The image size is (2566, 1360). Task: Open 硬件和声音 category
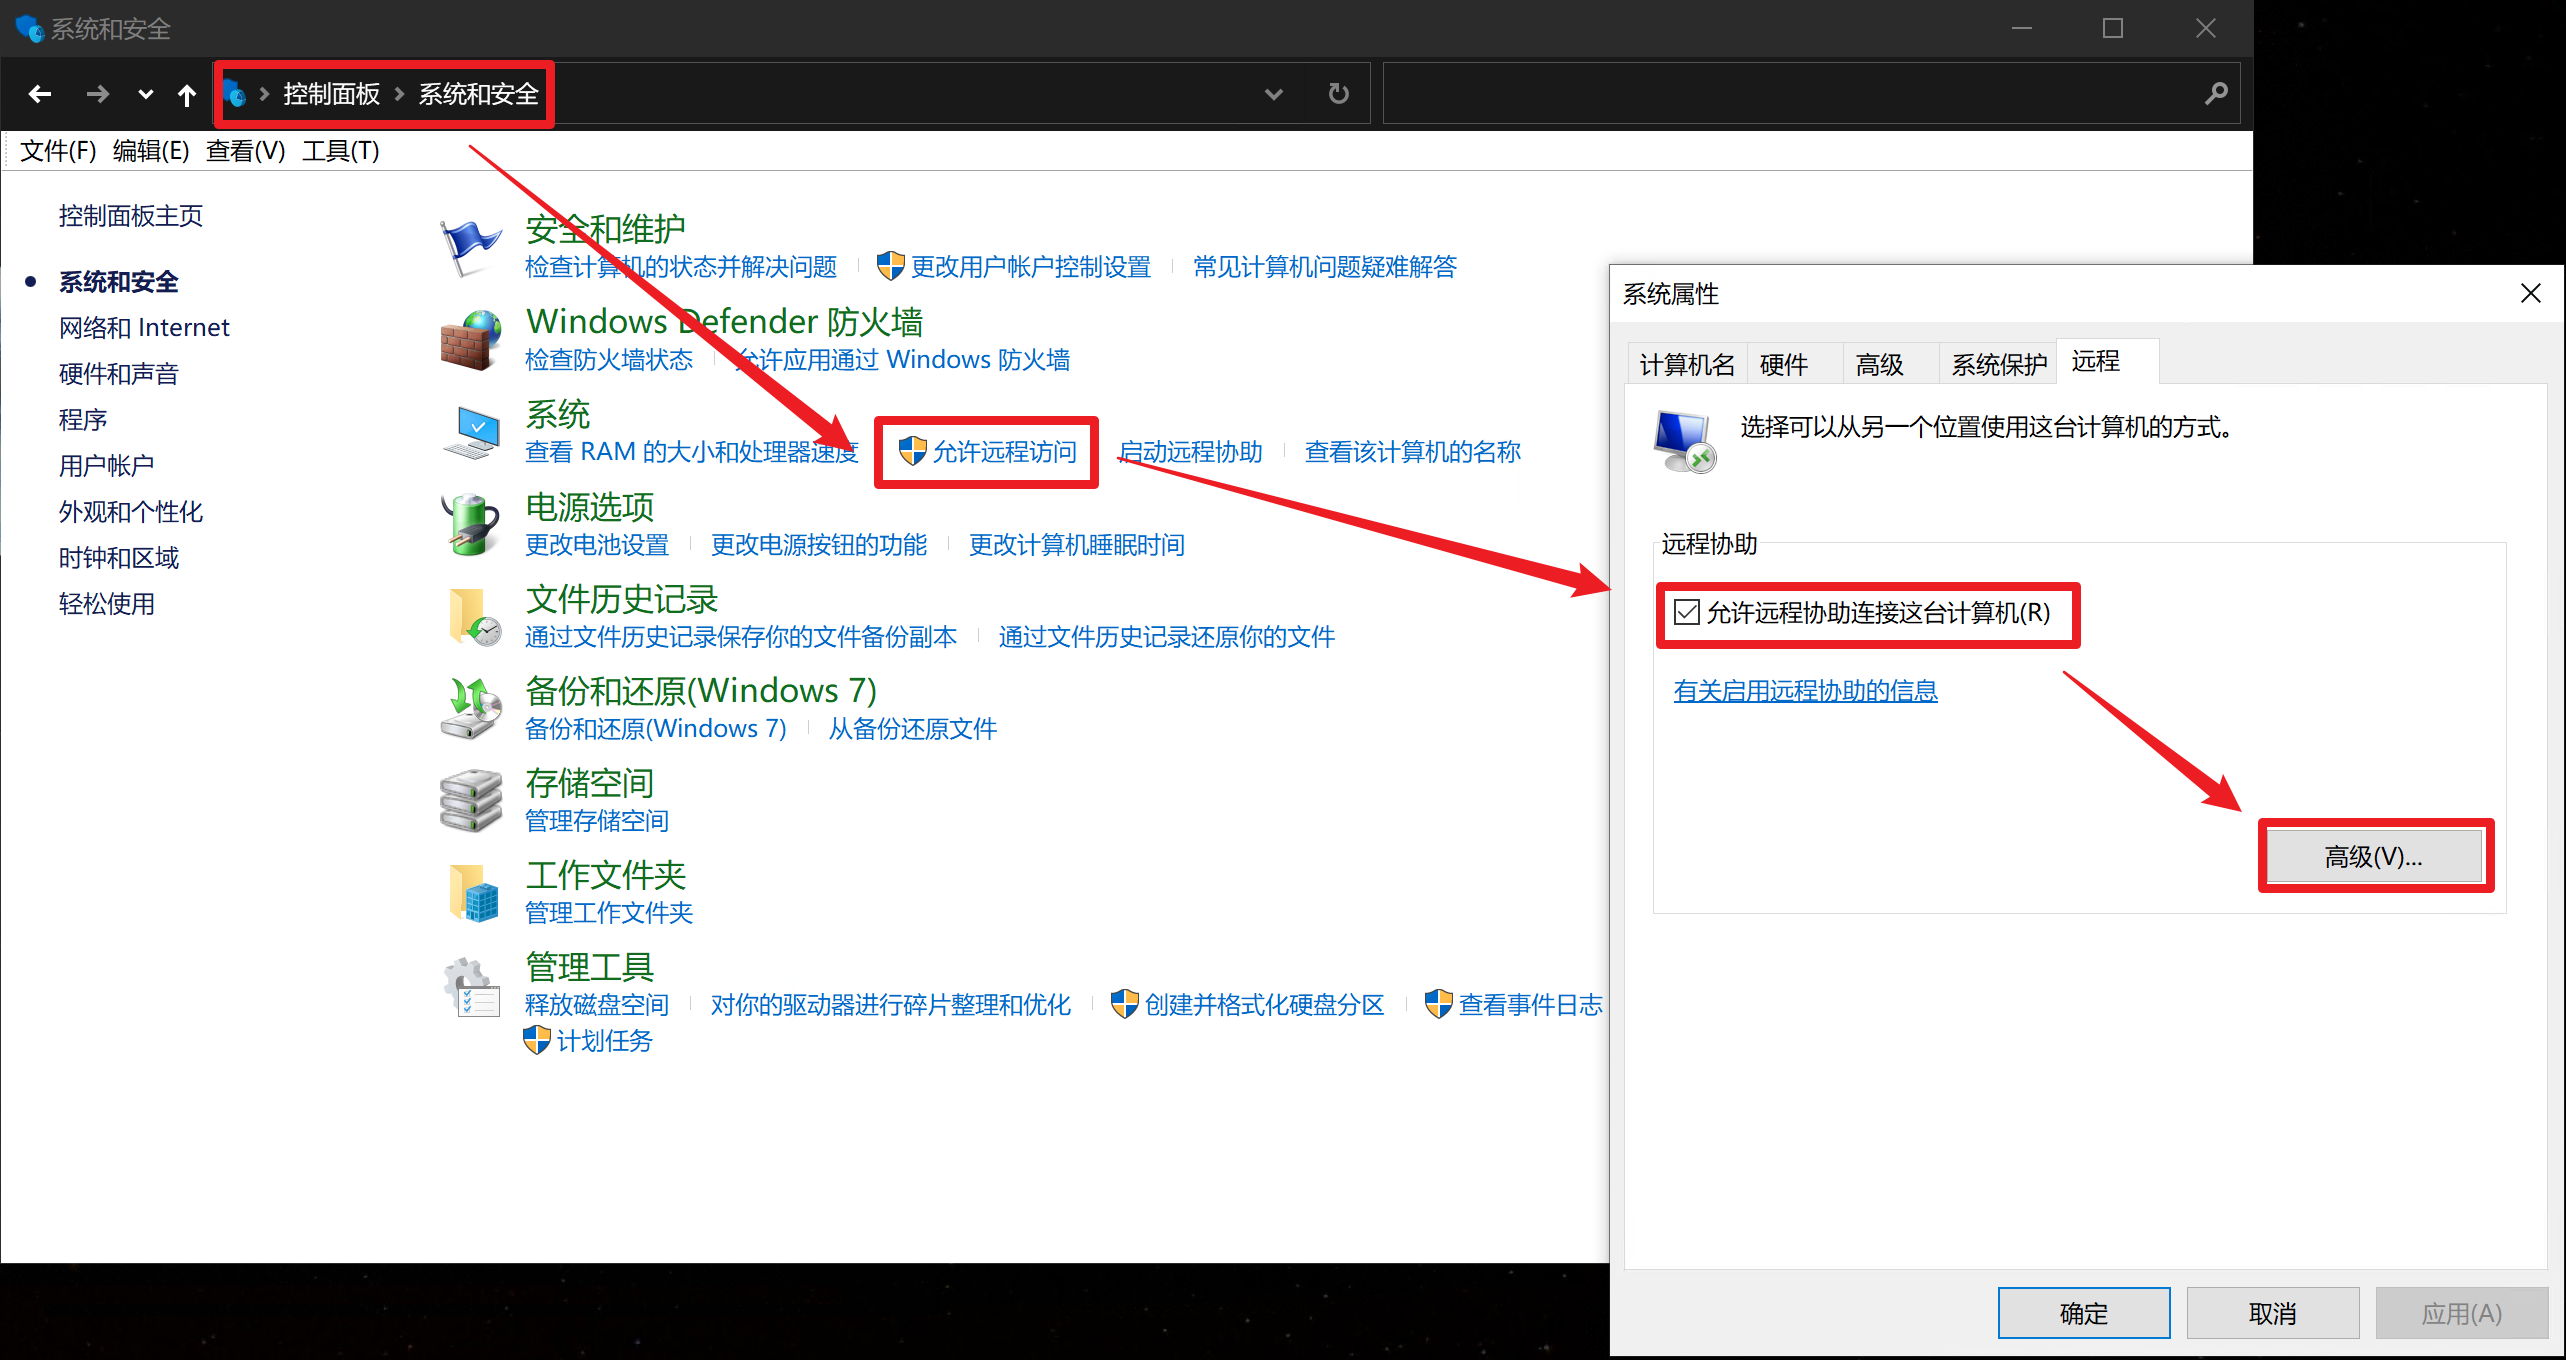pos(119,374)
